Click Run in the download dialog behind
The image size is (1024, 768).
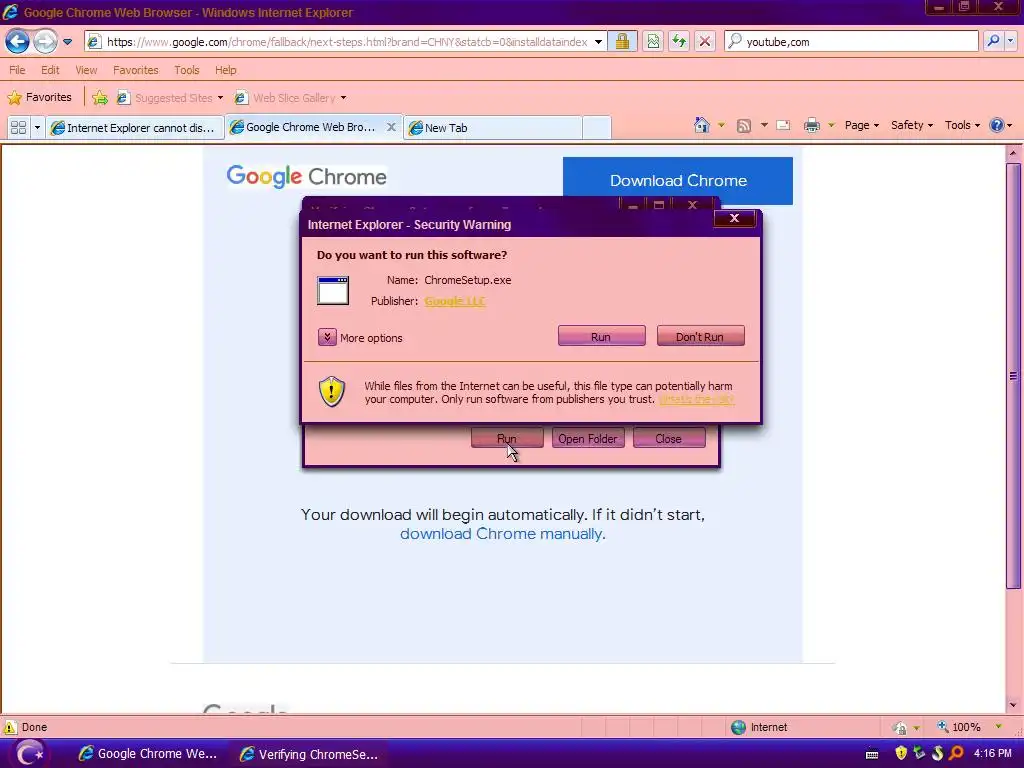pyautogui.click(x=507, y=438)
